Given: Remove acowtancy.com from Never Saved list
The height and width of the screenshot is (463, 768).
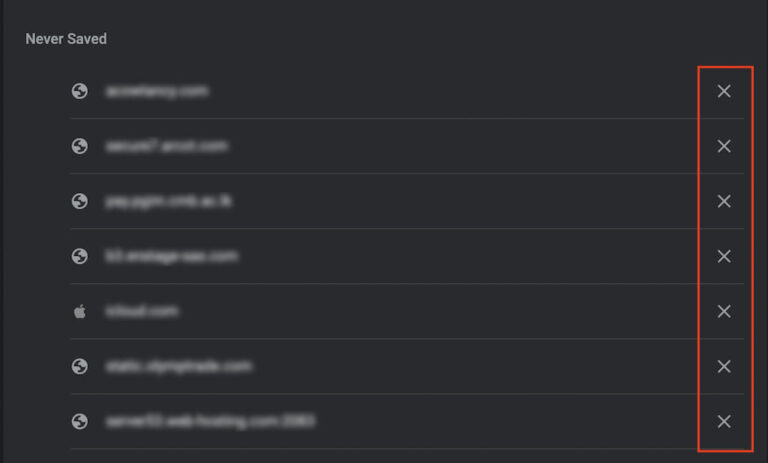Looking at the screenshot, I should 724,92.
